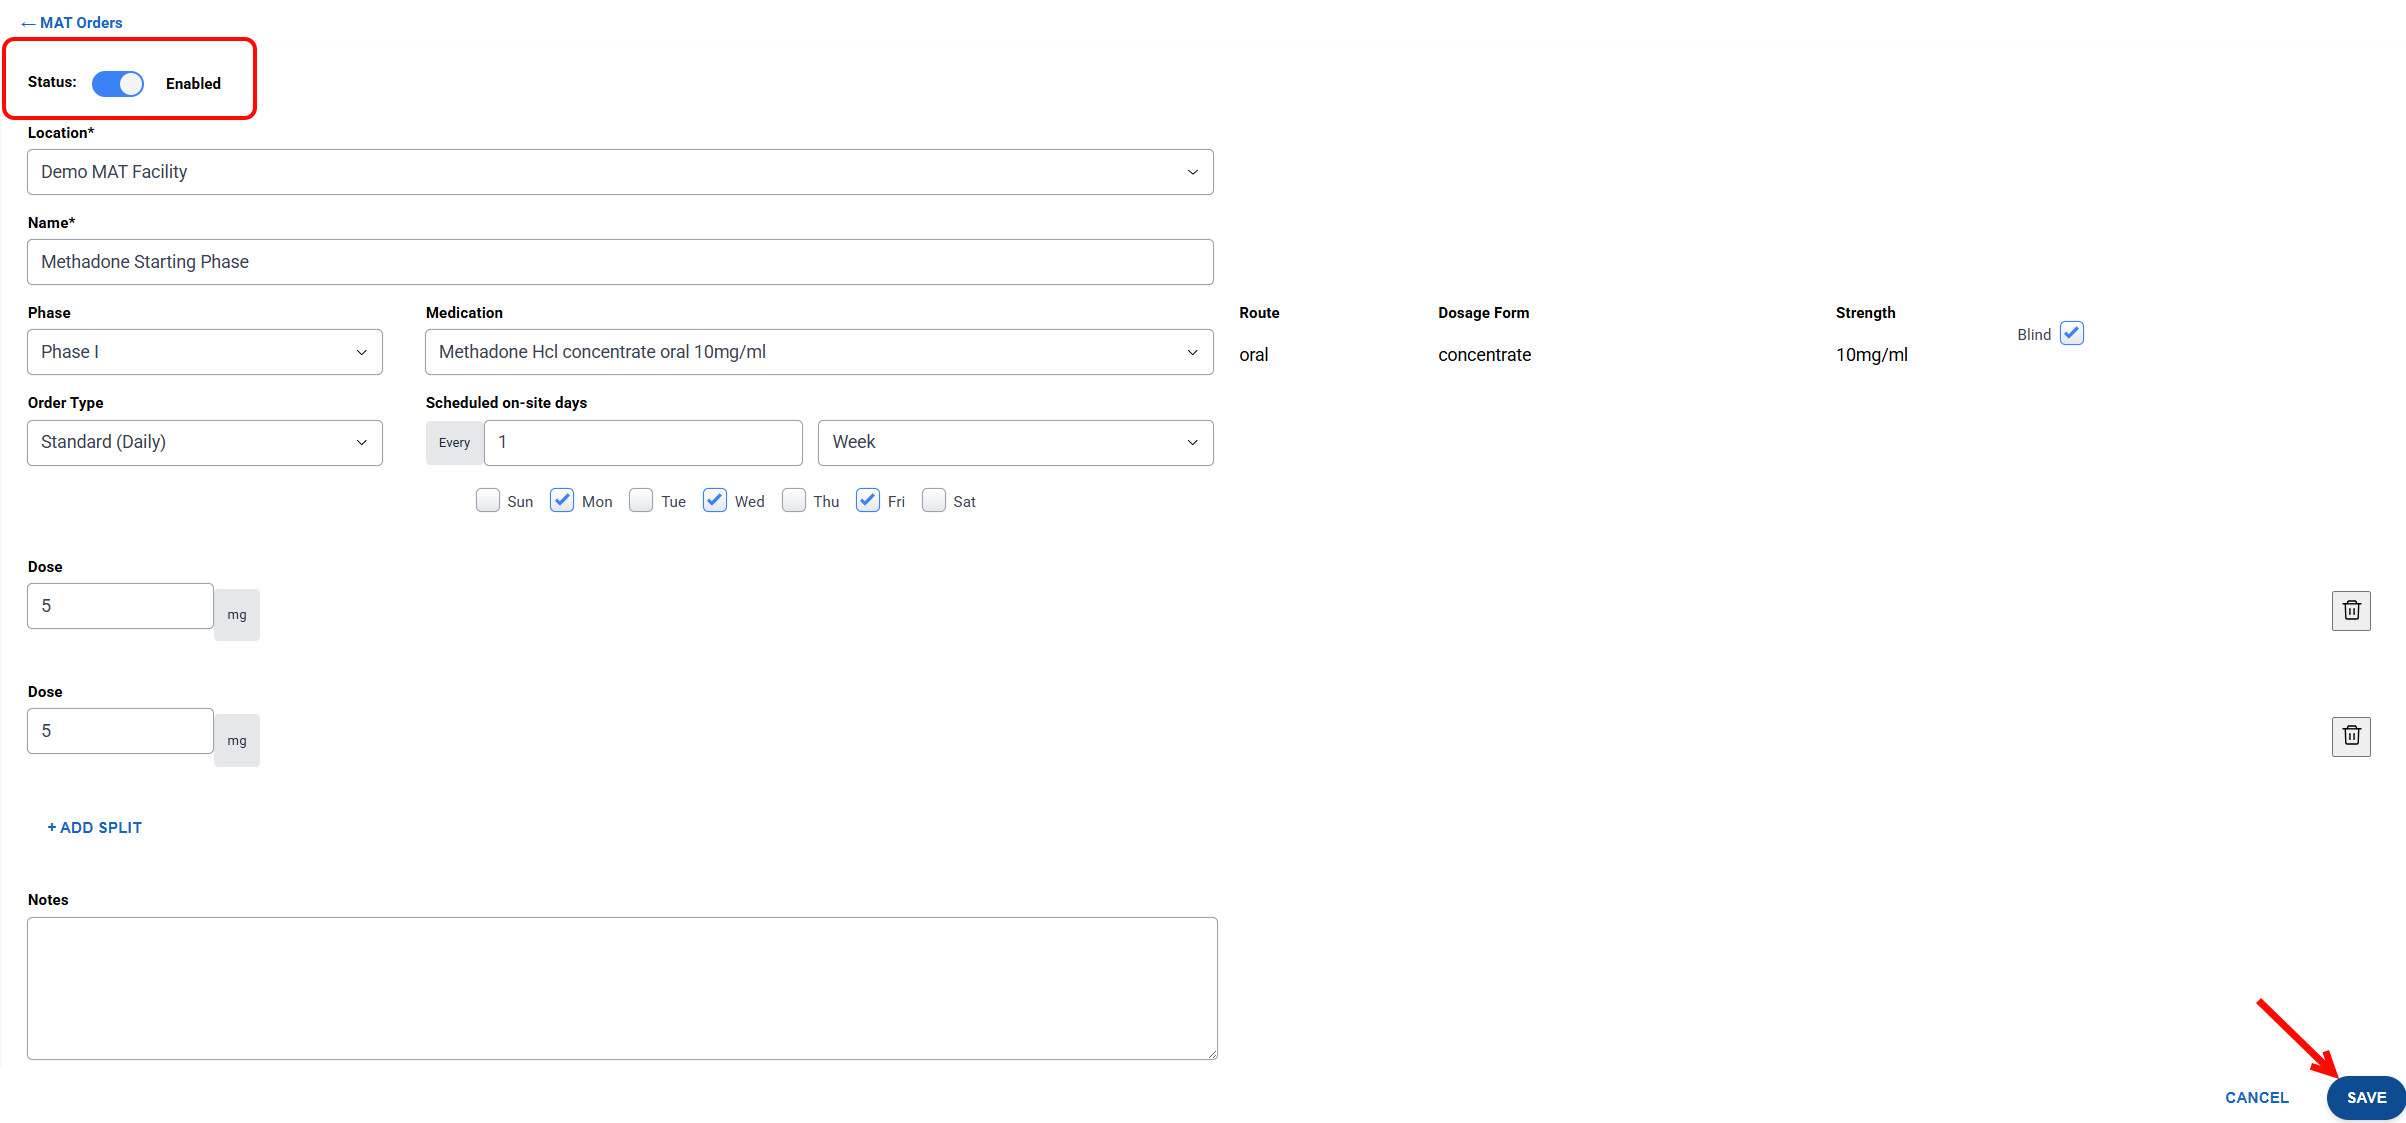Uncheck the Blind checkbox
The image size is (2406, 1123).
tap(2071, 334)
